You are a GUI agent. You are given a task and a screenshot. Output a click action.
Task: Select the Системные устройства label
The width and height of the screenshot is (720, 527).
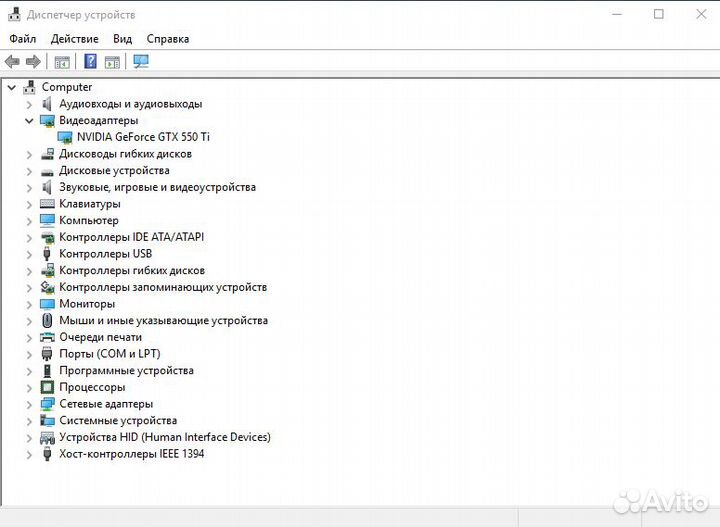click(x=118, y=420)
